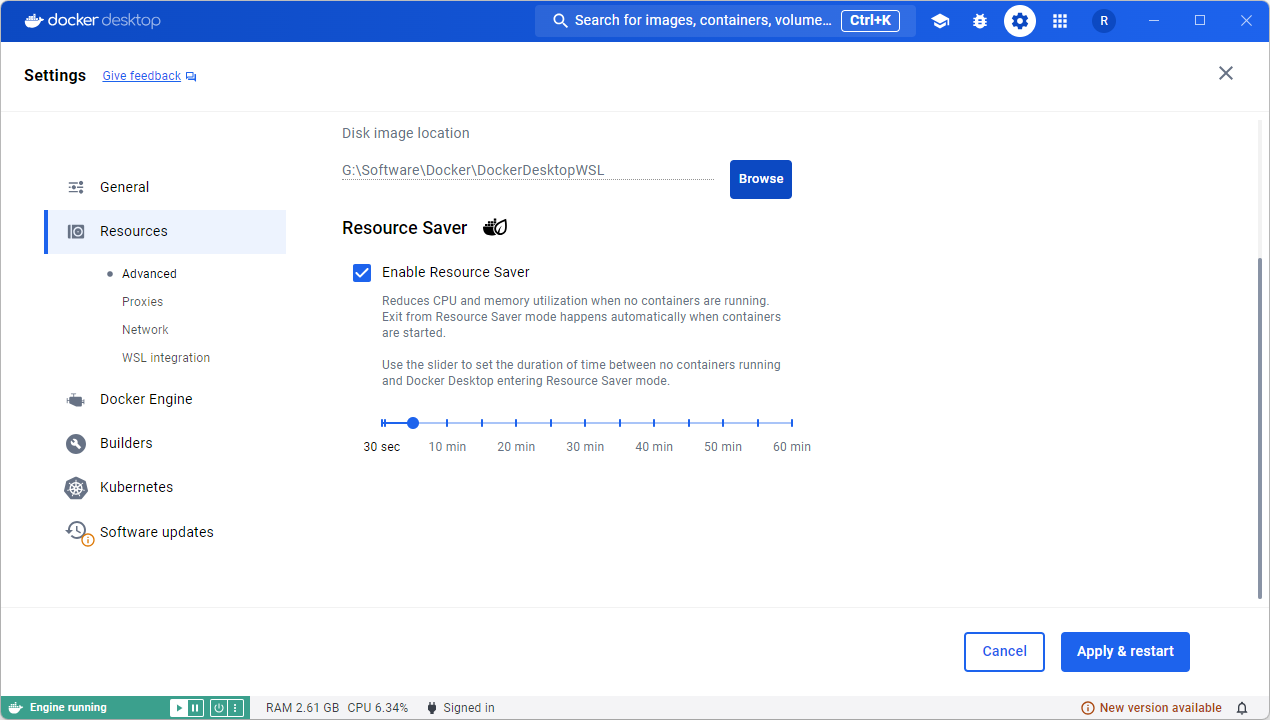Click the Docker Engine whale icon

76,400
